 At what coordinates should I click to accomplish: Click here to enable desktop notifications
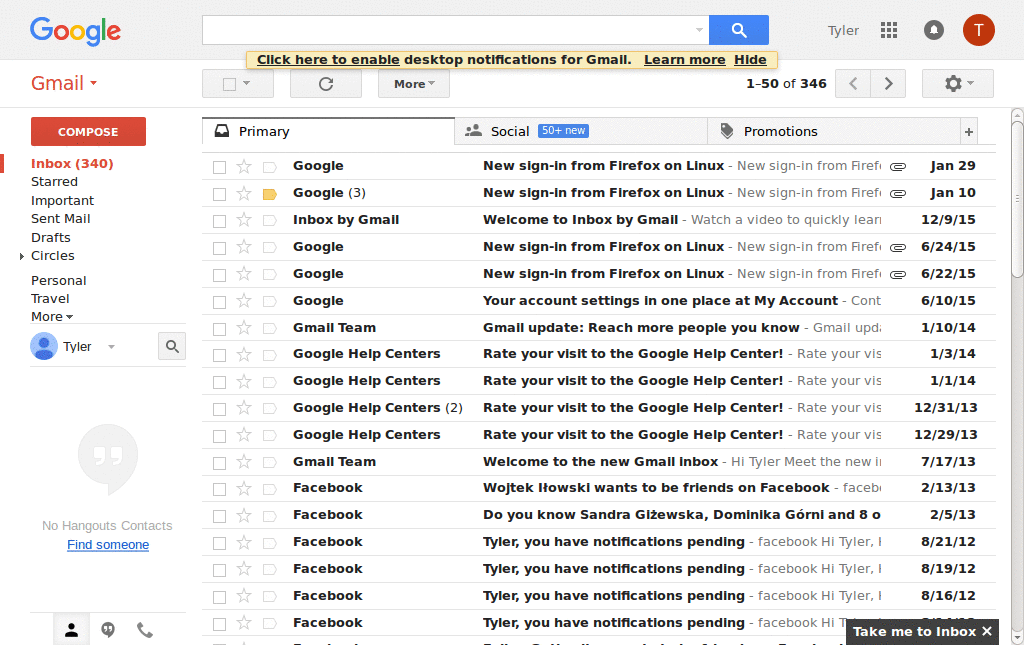328,59
